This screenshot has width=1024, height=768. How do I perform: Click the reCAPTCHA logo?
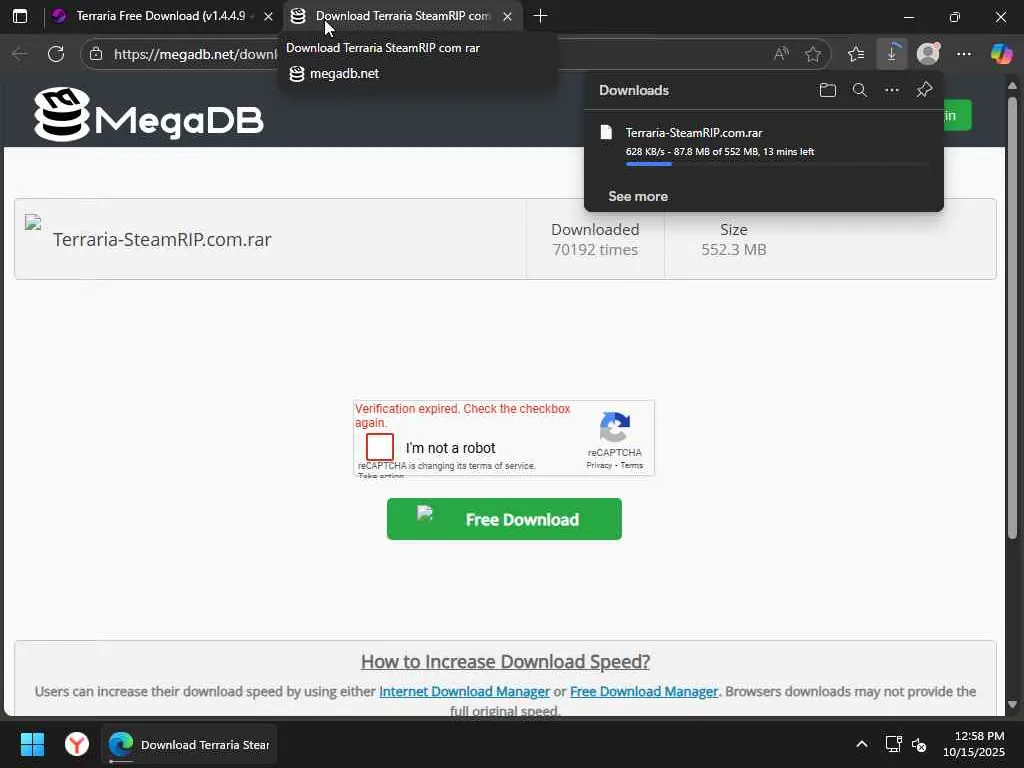click(x=615, y=427)
